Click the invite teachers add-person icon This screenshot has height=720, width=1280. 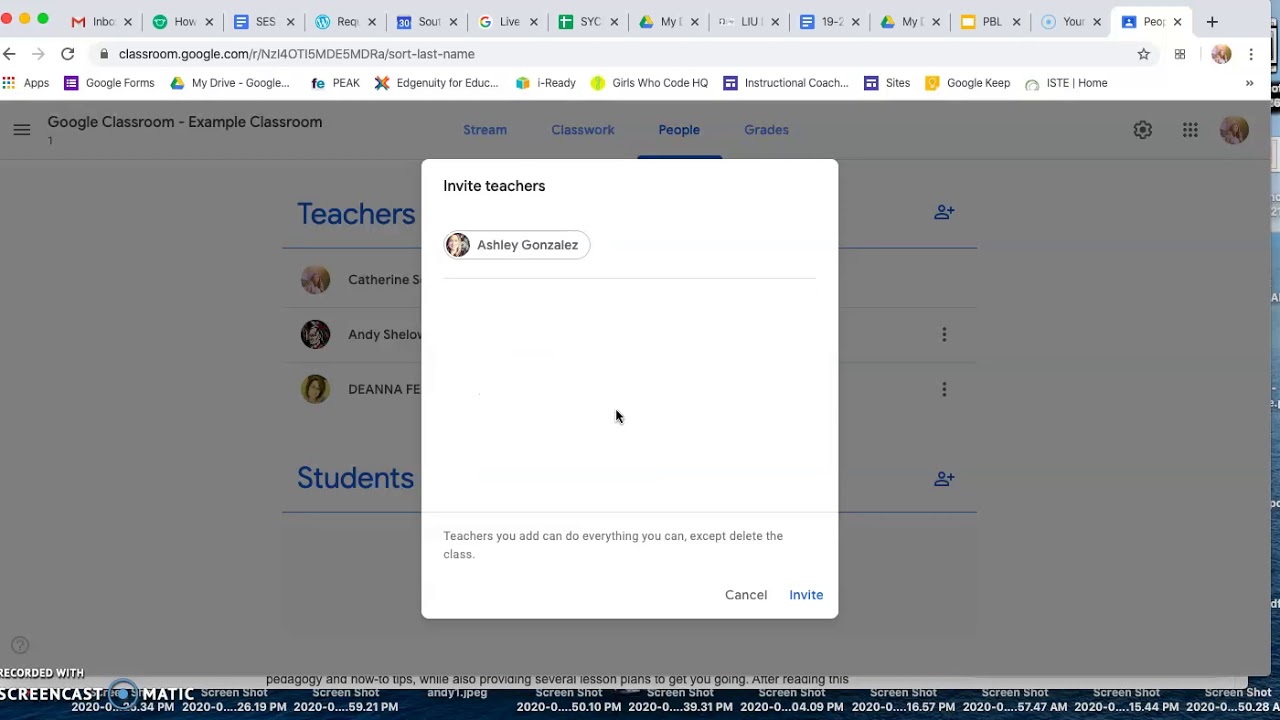[944, 212]
